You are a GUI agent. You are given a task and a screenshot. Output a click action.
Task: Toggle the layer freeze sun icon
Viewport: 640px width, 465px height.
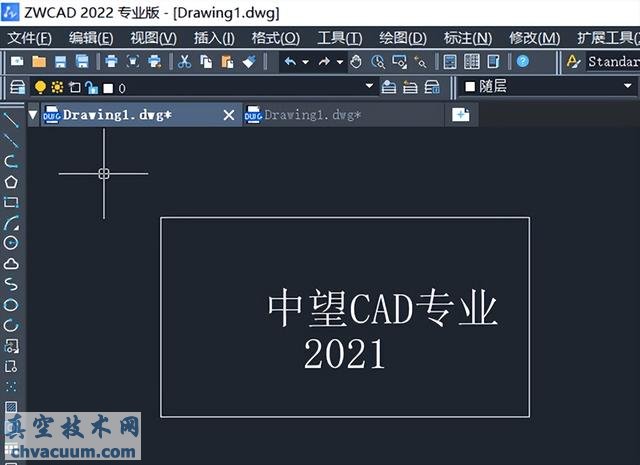point(57,87)
